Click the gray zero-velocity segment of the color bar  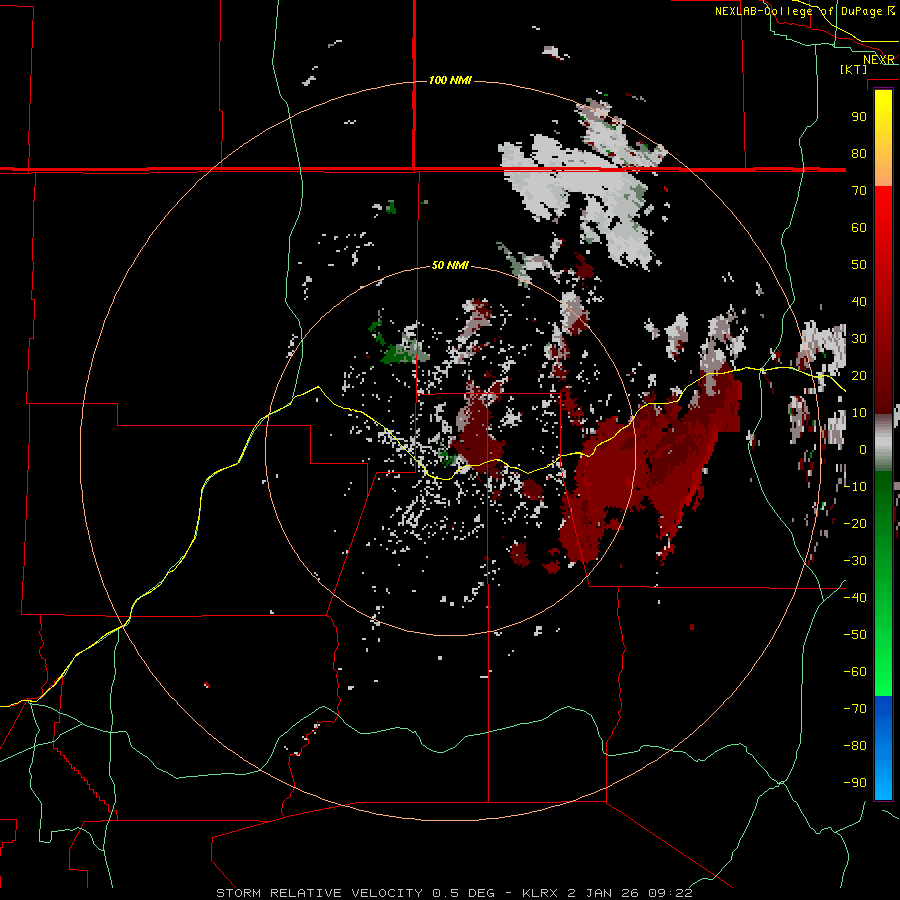point(883,443)
